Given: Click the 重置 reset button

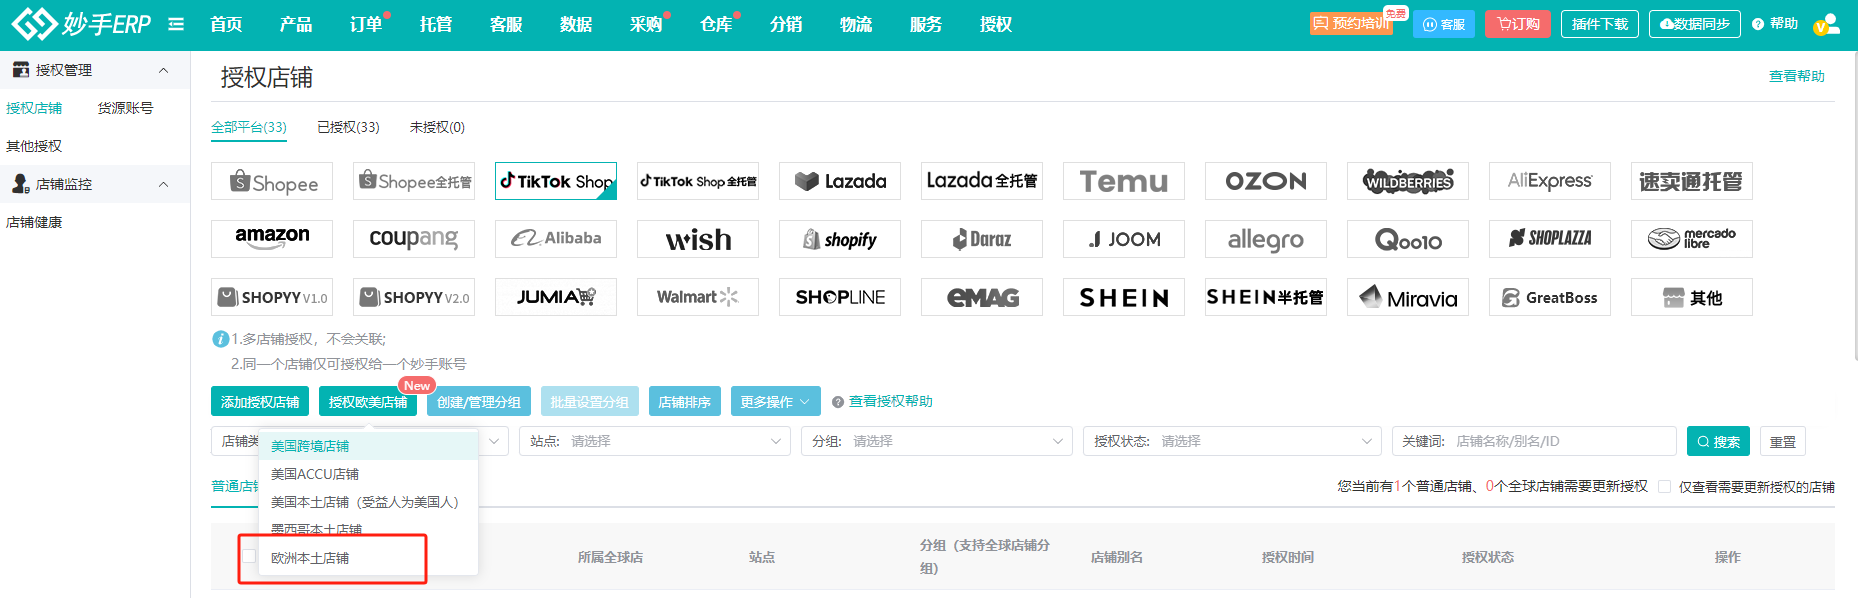Looking at the screenshot, I should tap(1783, 441).
